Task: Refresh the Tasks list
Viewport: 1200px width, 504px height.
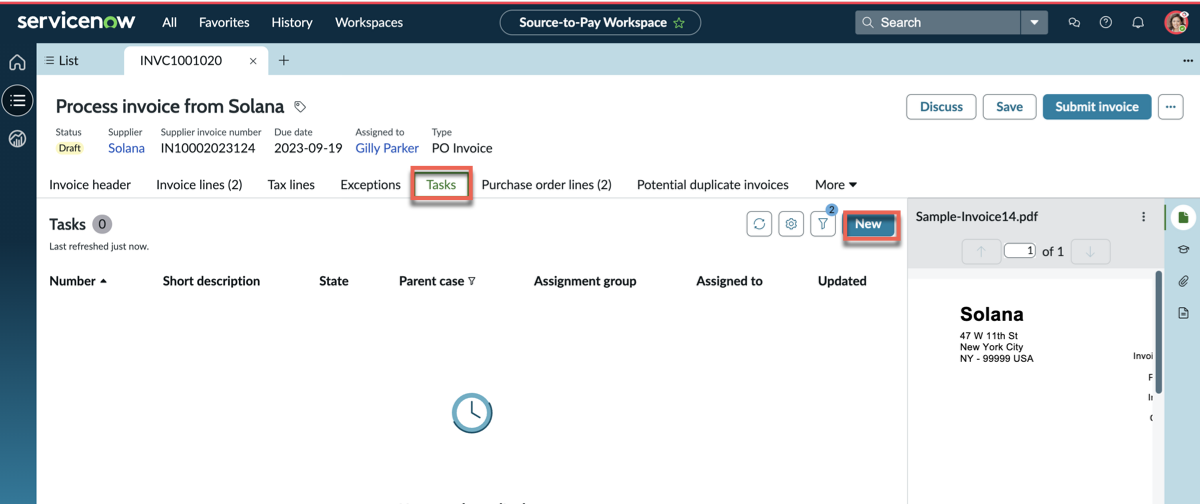Action: pyautogui.click(x=759, y=224)
